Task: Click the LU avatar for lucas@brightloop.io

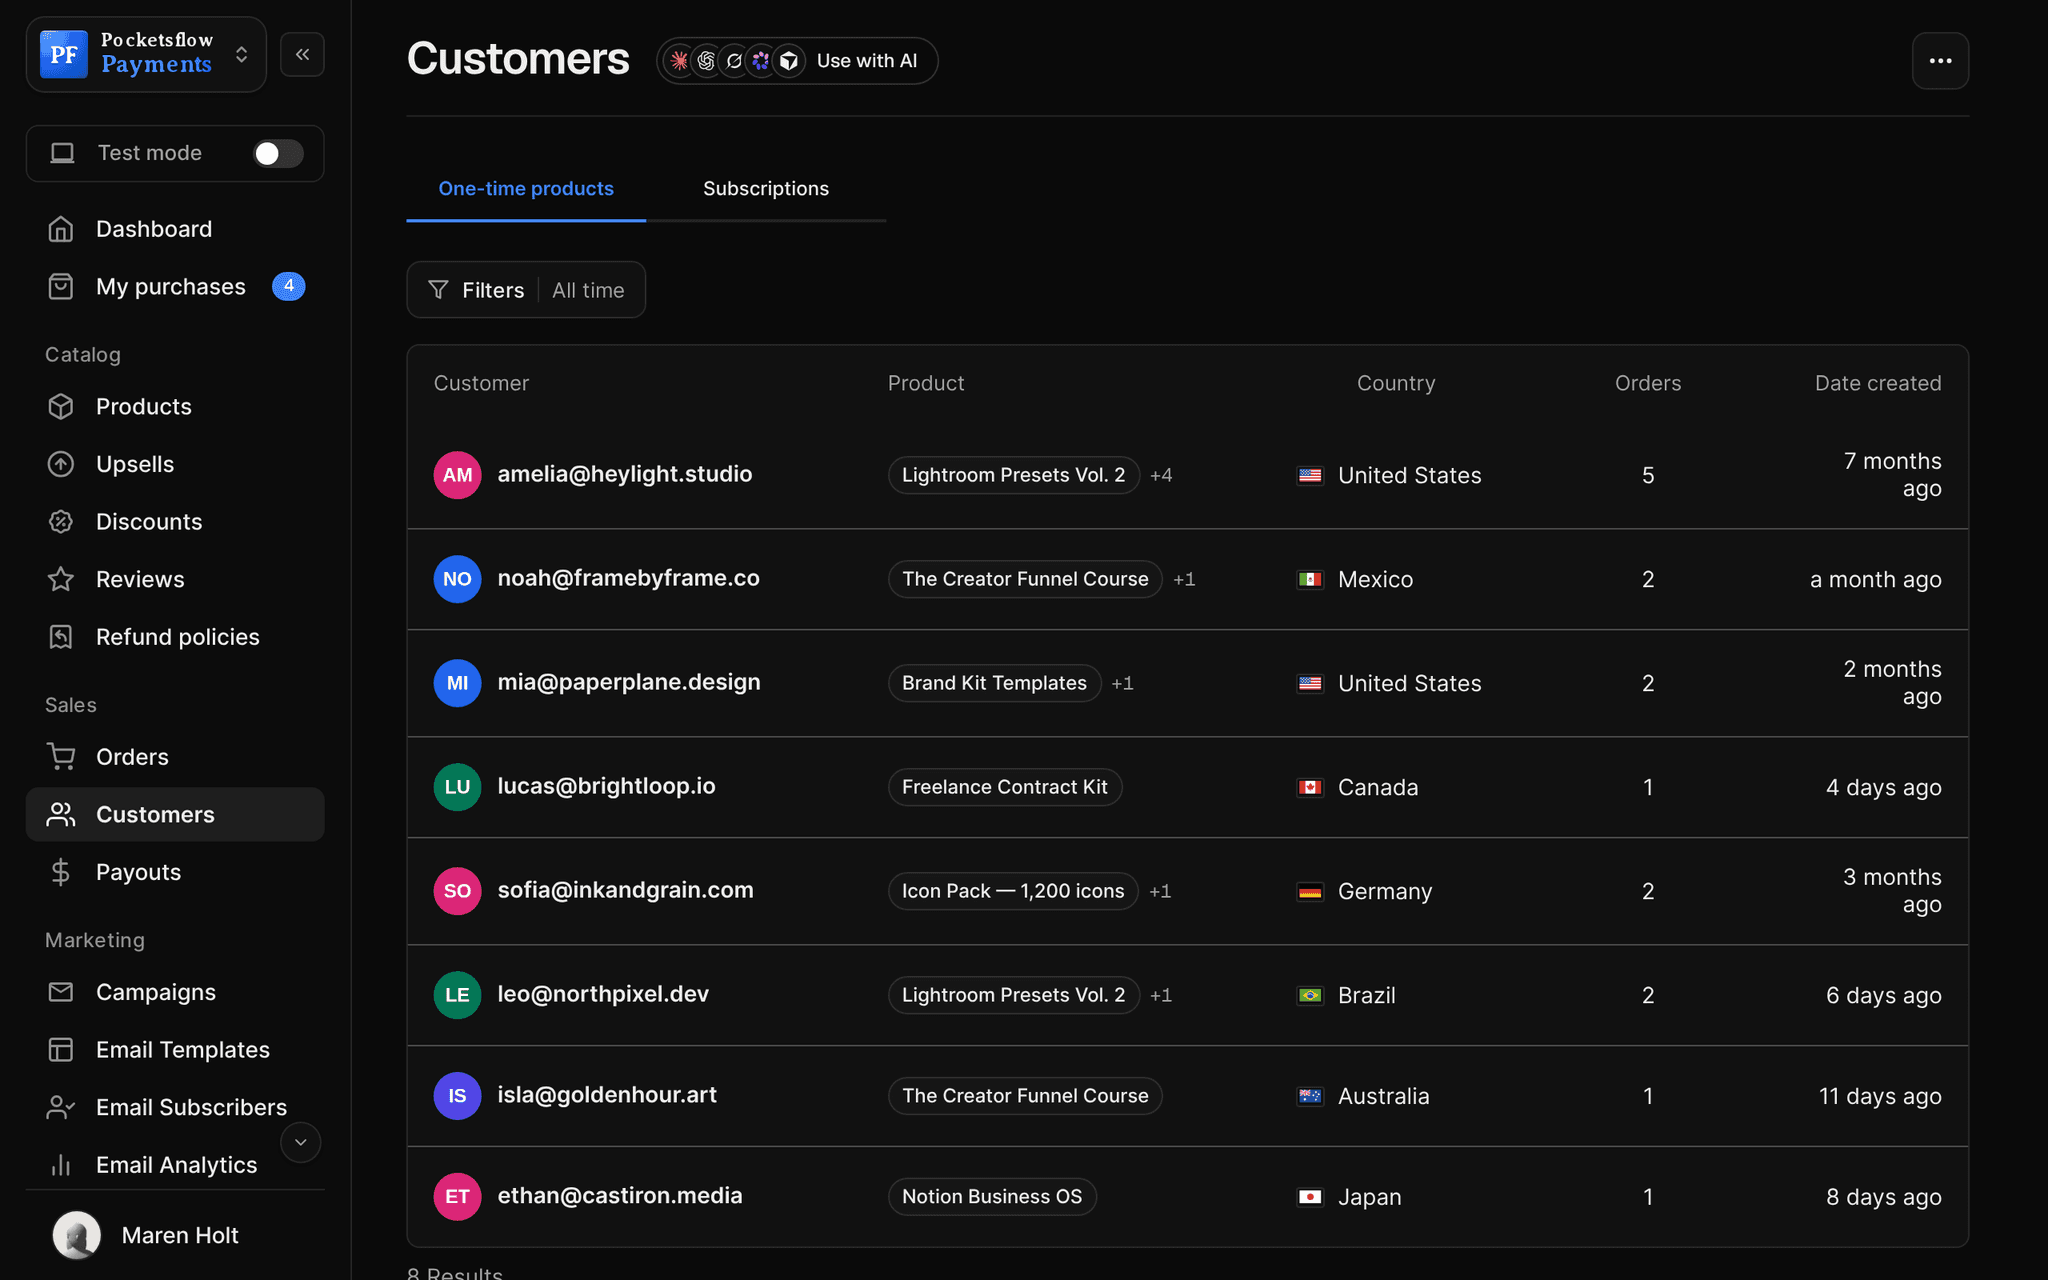Action: coord(457,787)
